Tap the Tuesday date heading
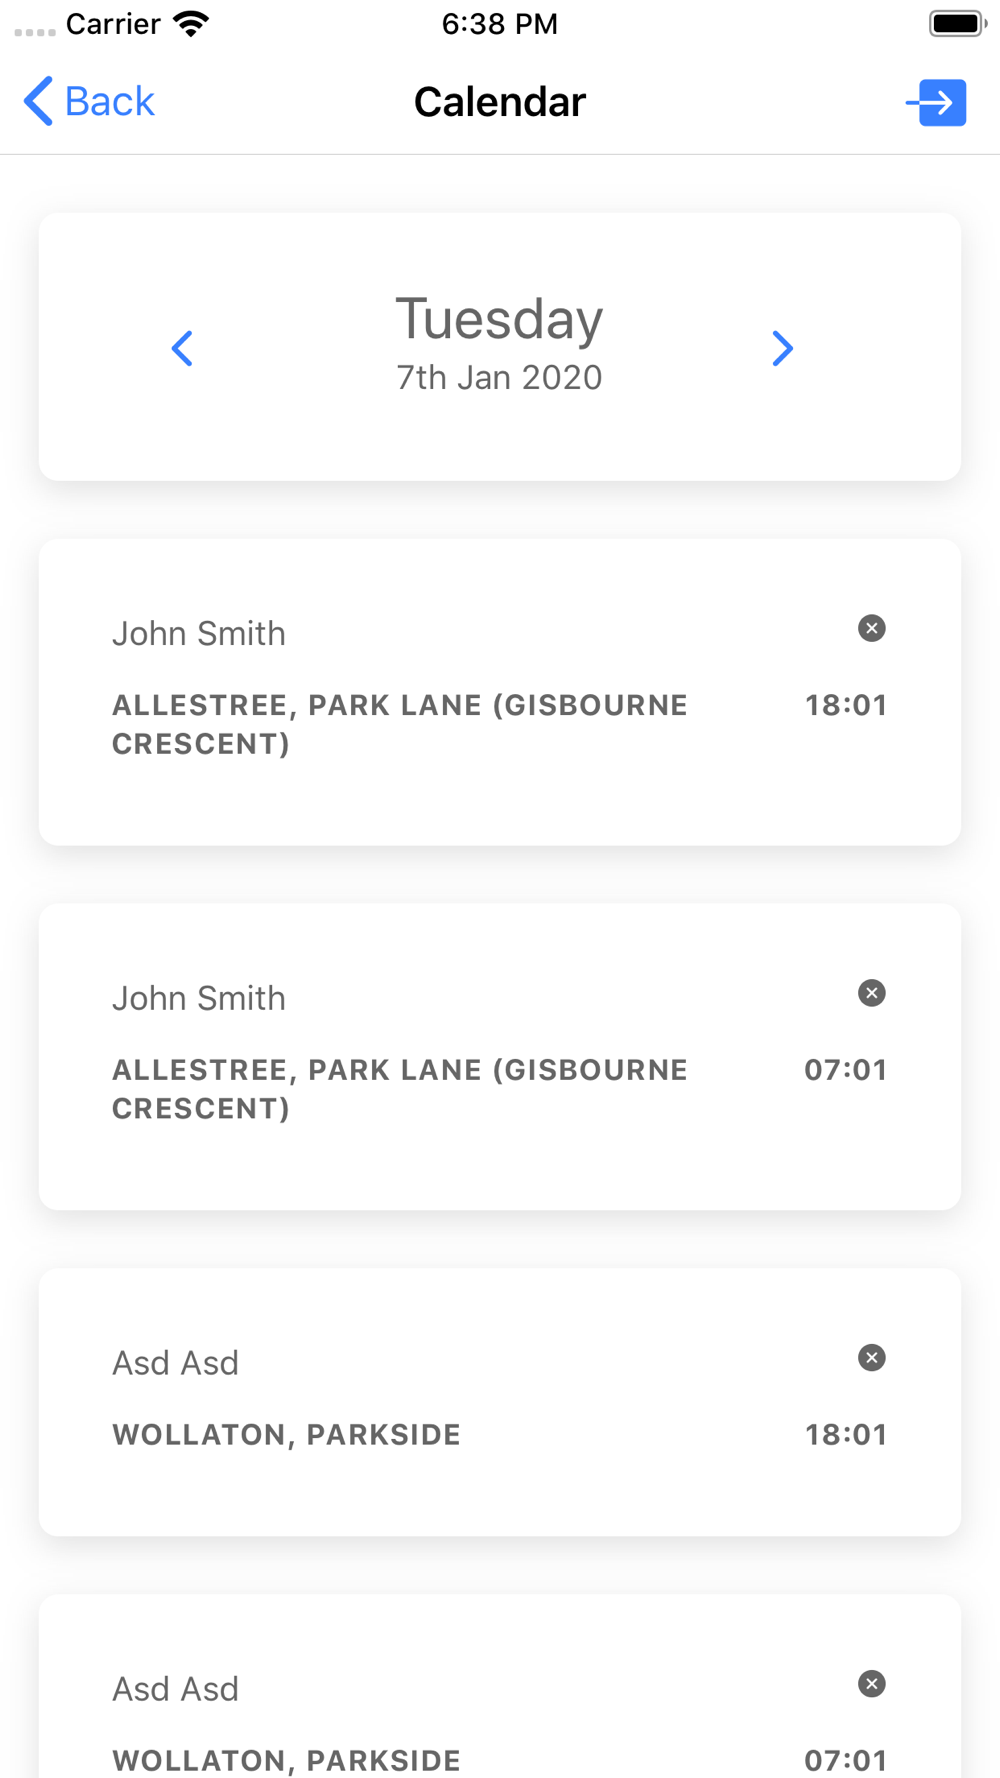 (x=499, y=319)
